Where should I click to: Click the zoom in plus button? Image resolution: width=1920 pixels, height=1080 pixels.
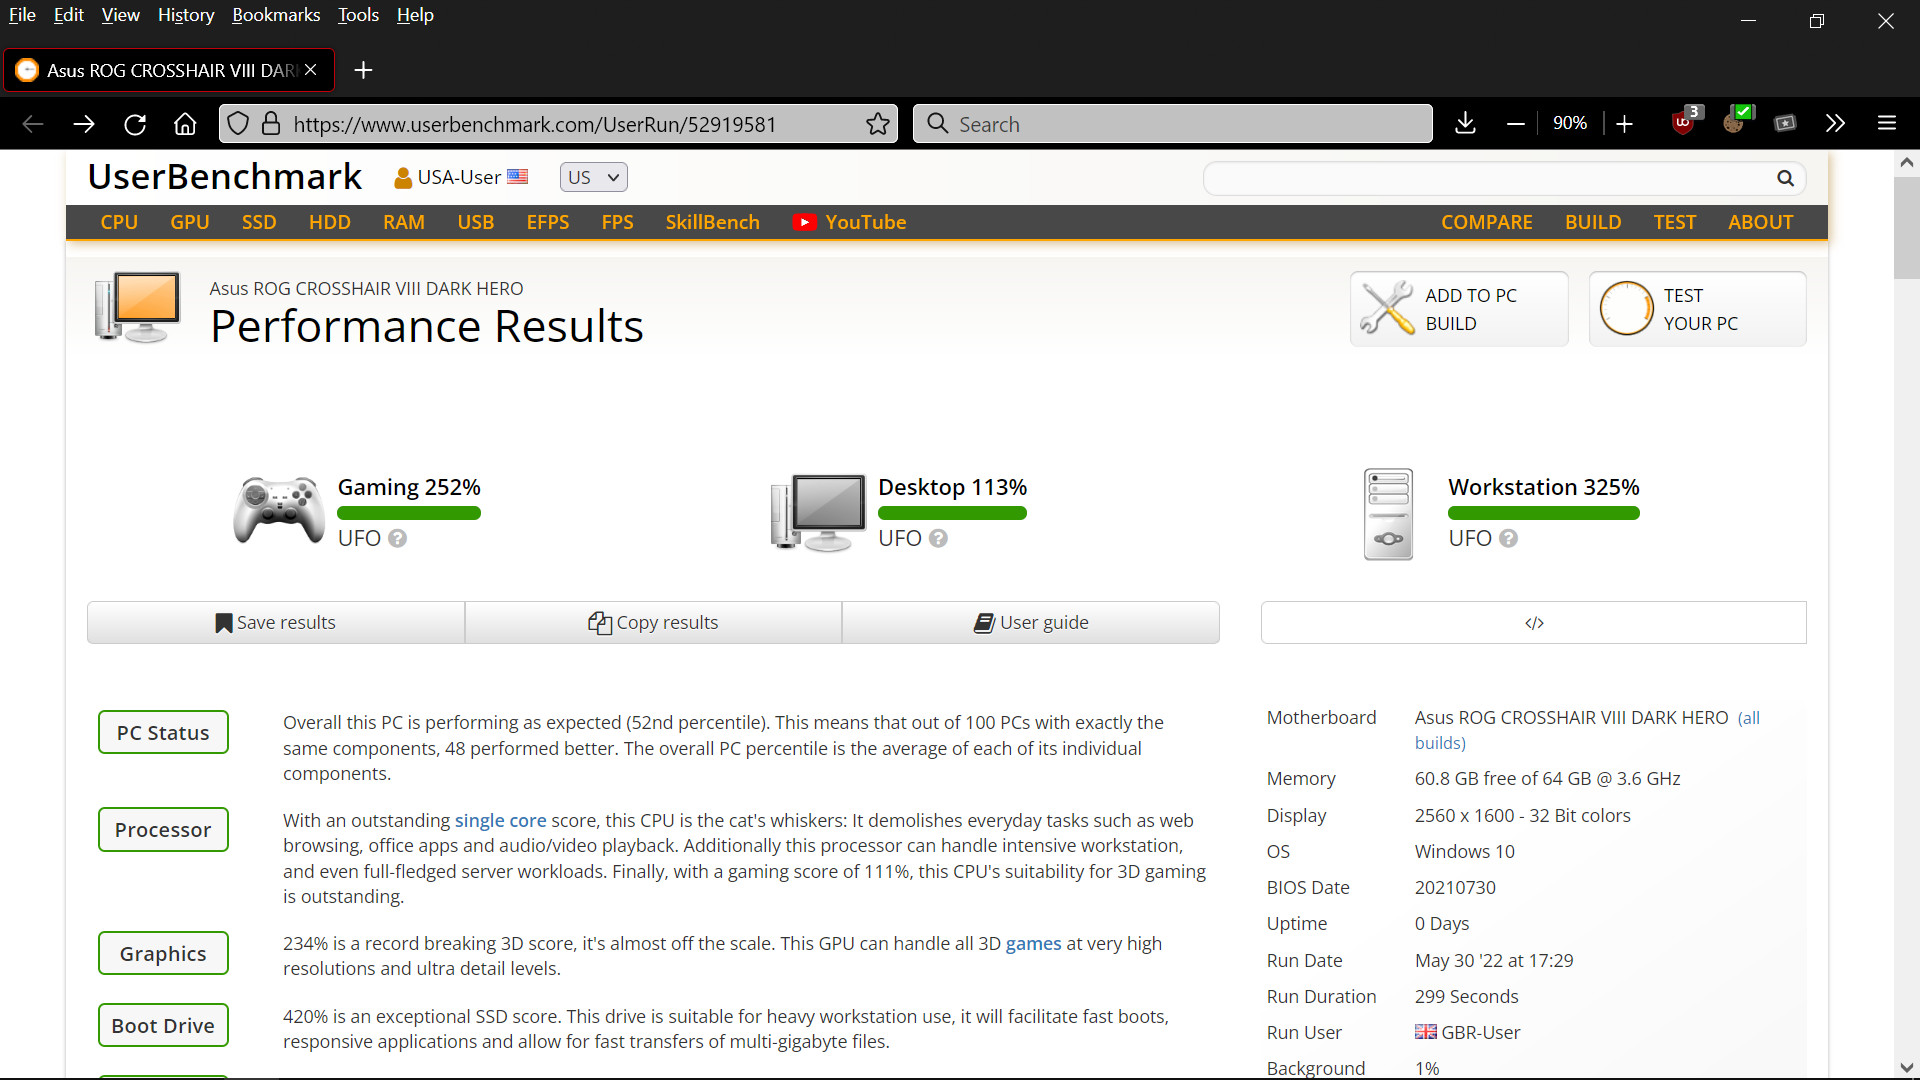click(x=1624, y=123)
